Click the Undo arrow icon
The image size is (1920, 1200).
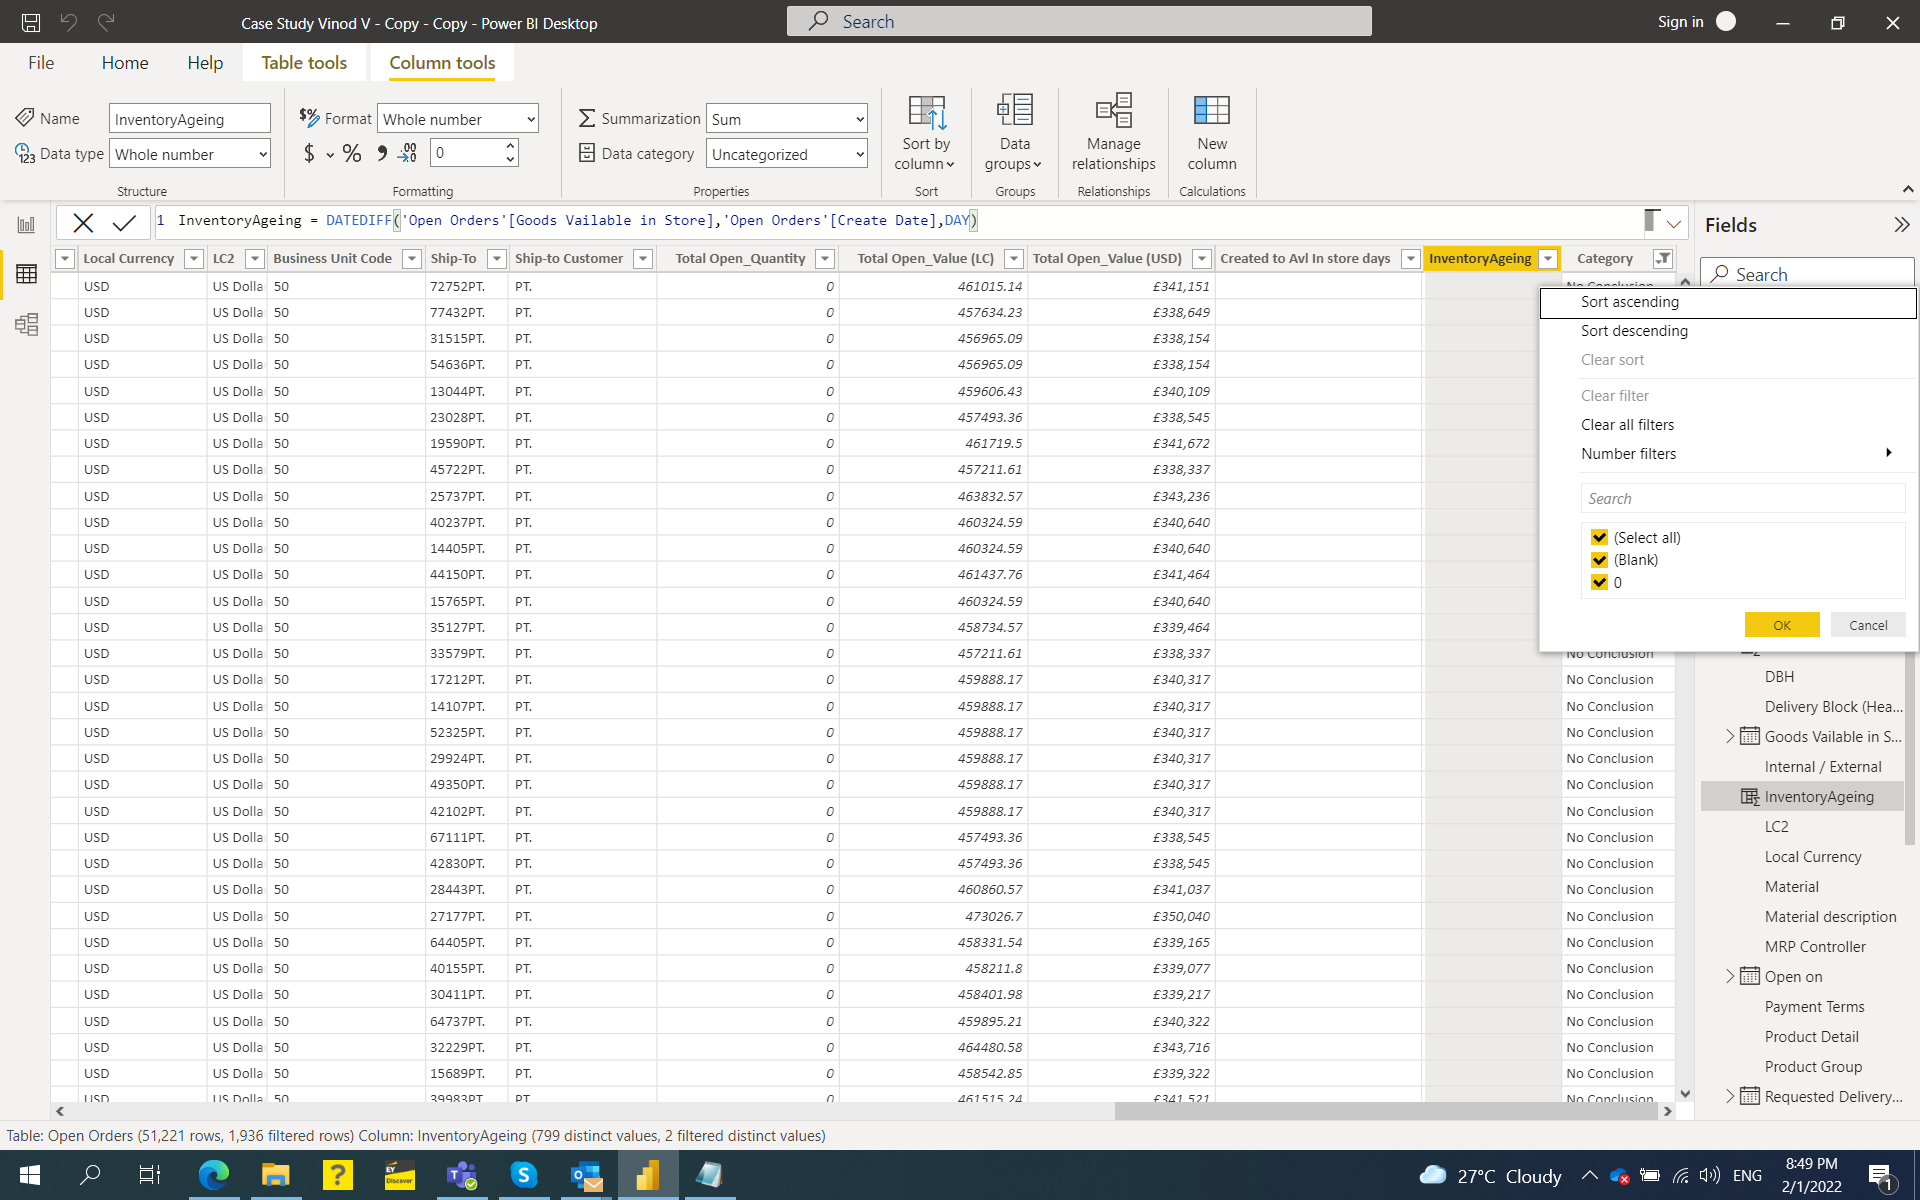tap(68, 22)
